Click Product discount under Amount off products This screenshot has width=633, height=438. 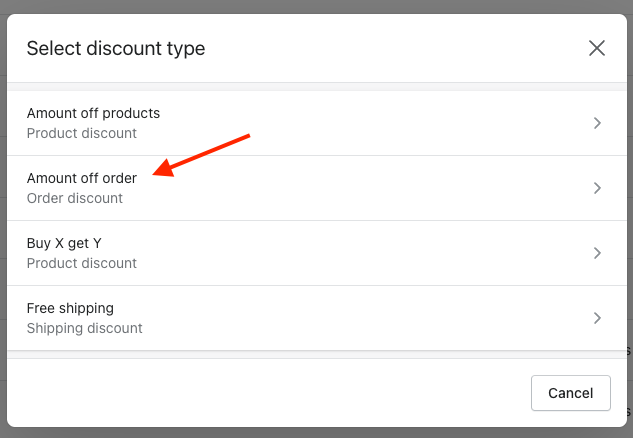pyautogui.click(x=82, y=133)
